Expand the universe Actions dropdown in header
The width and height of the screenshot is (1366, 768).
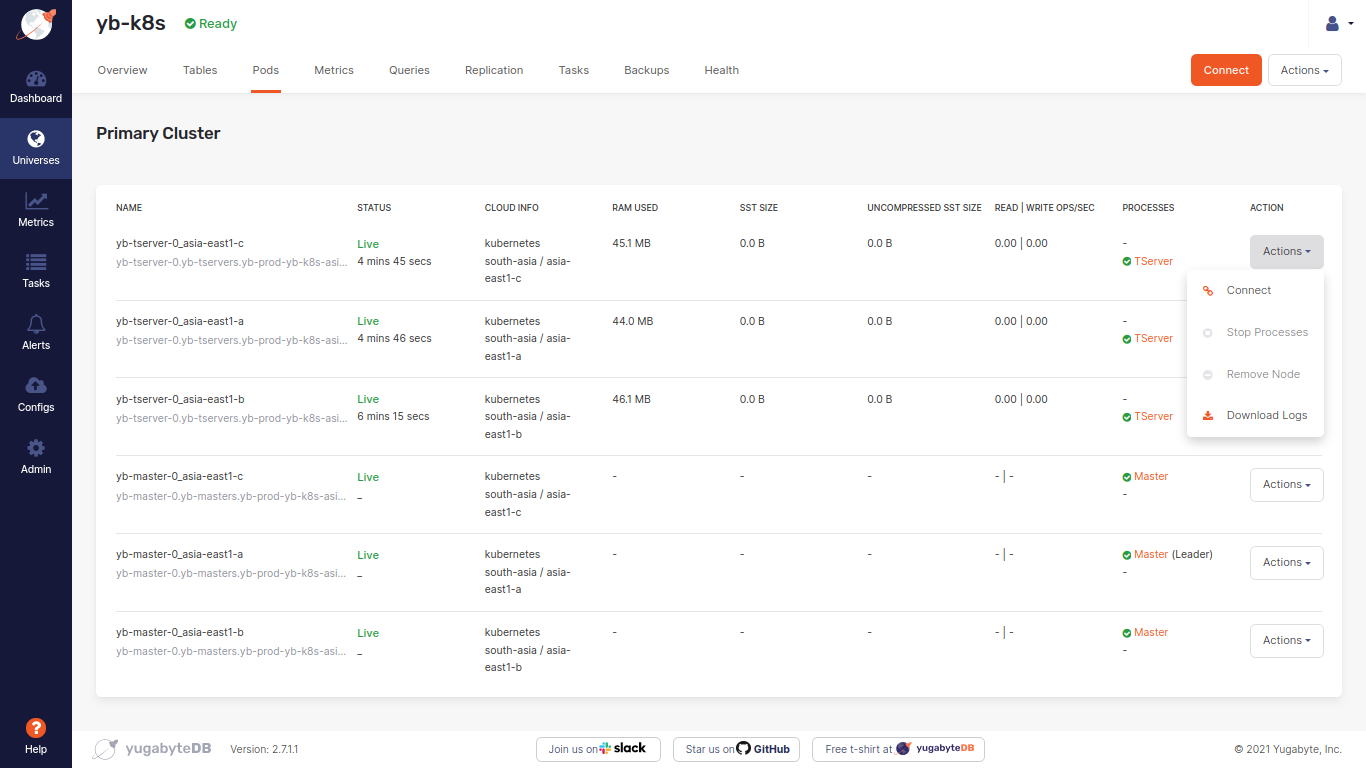tap(1304, 70)
